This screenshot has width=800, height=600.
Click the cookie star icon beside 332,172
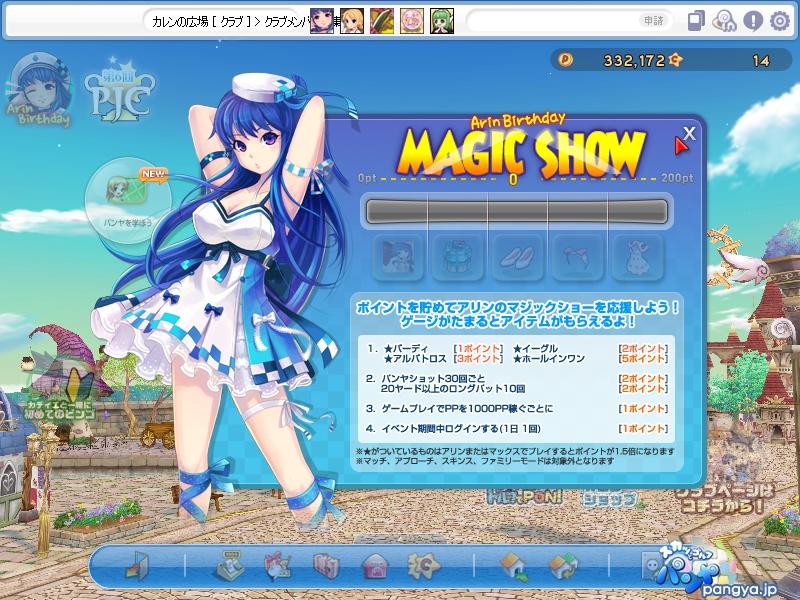676,60
